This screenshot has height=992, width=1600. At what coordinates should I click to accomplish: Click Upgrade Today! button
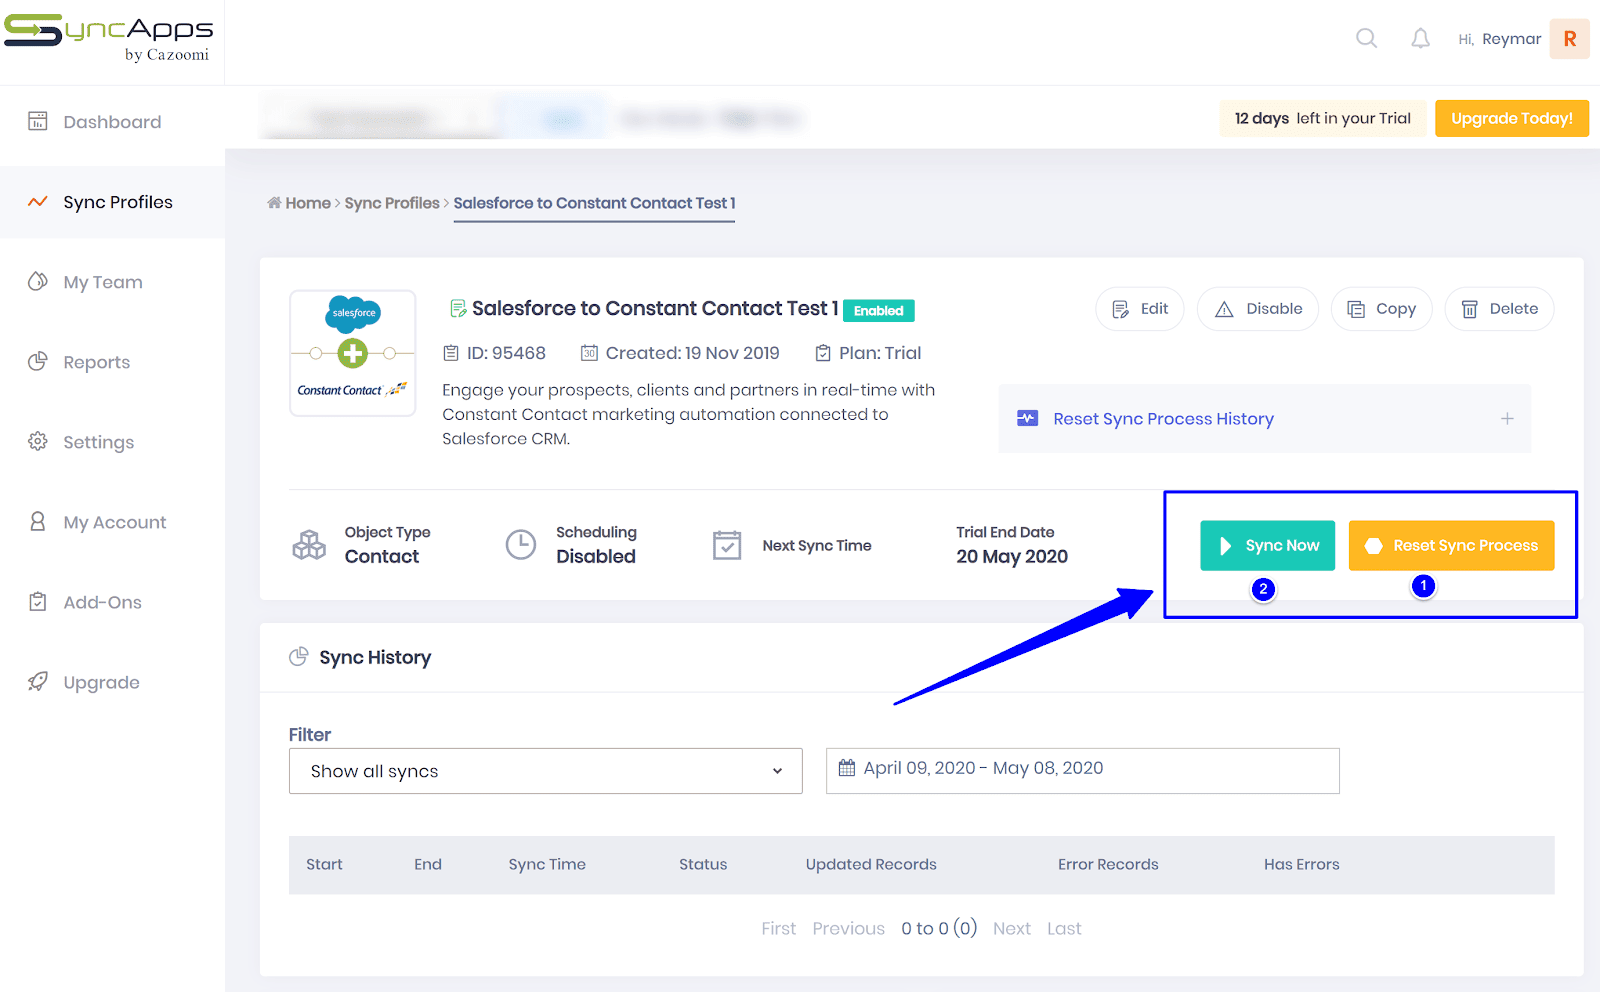1511,118
